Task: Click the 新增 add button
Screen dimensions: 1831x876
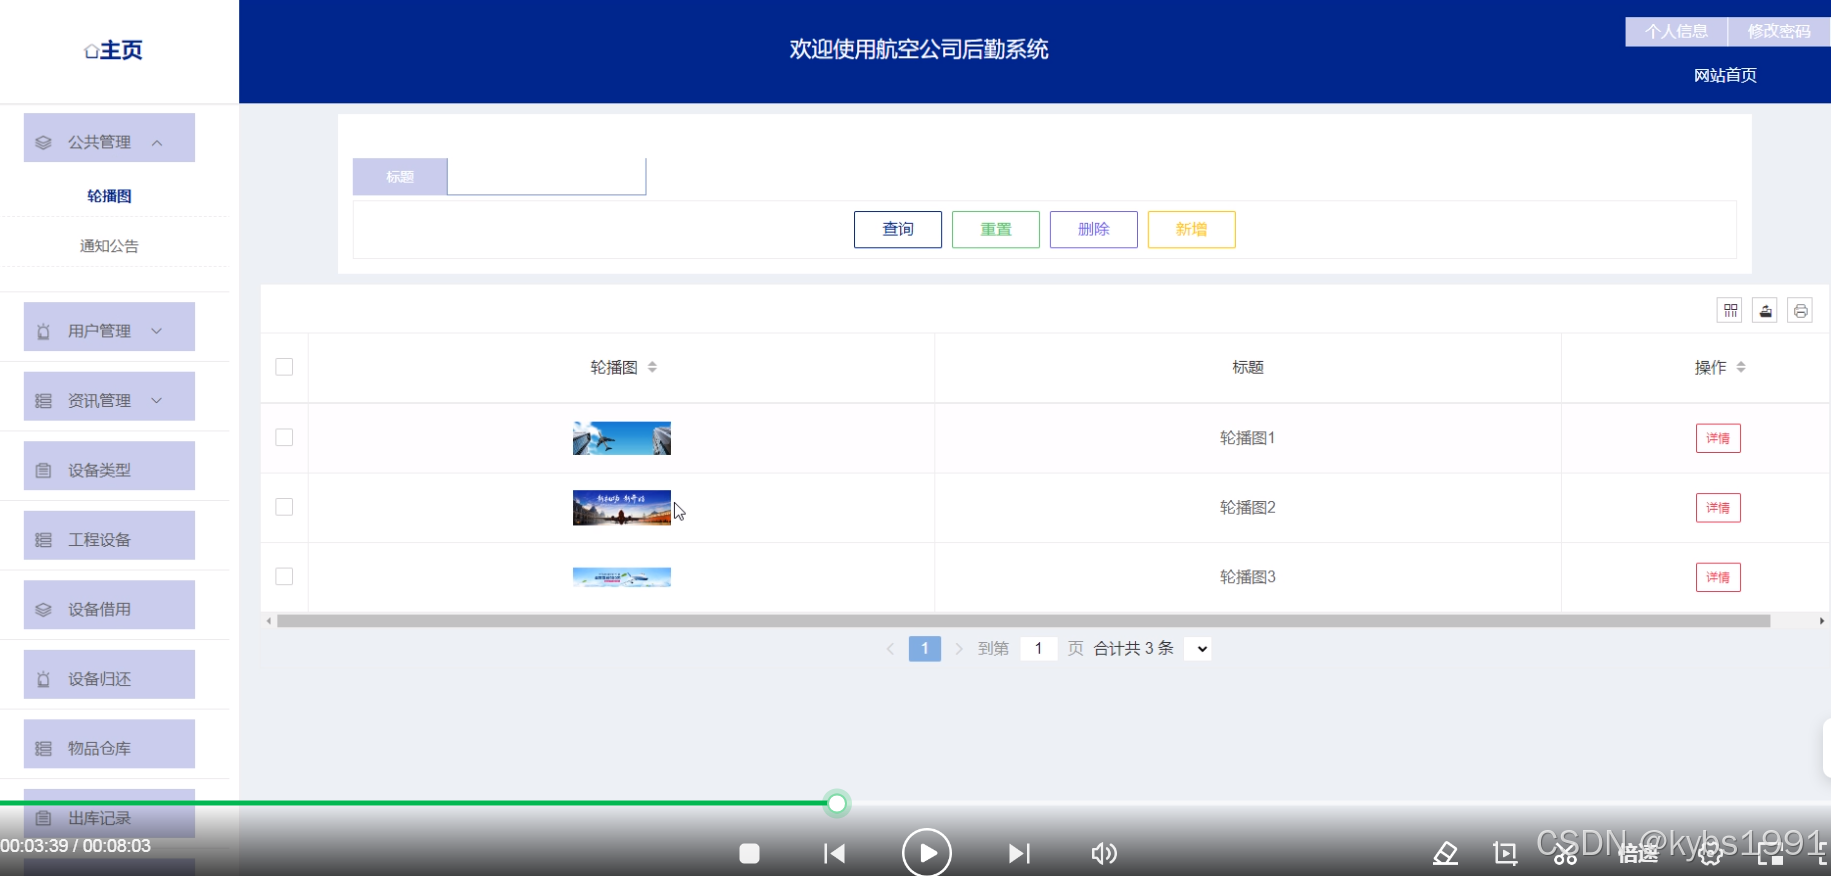Action: click(x=1192, y=230)
